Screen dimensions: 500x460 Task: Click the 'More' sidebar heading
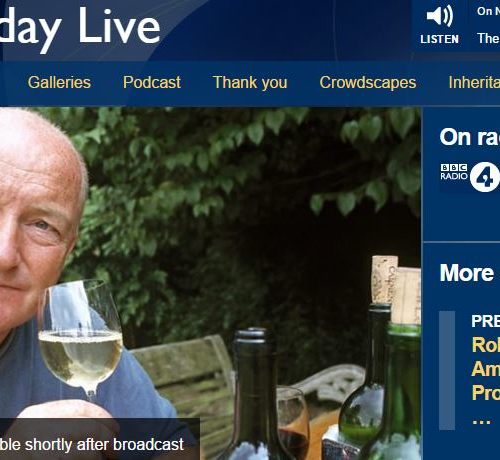[467, 273]
